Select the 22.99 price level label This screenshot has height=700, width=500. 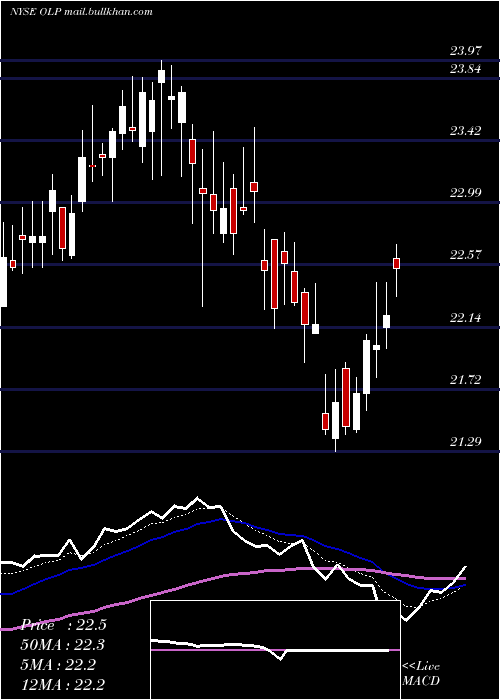point(466,193)
